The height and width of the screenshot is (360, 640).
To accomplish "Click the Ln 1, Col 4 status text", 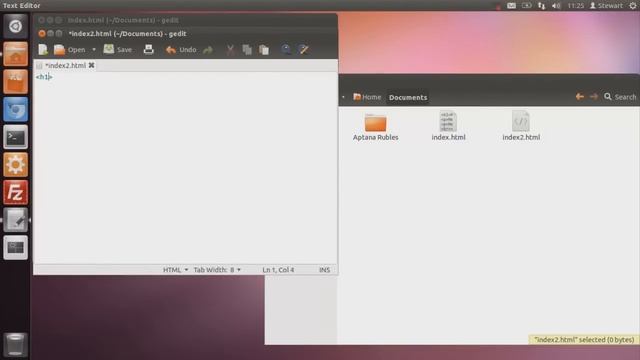I will (x=278, y=270).
